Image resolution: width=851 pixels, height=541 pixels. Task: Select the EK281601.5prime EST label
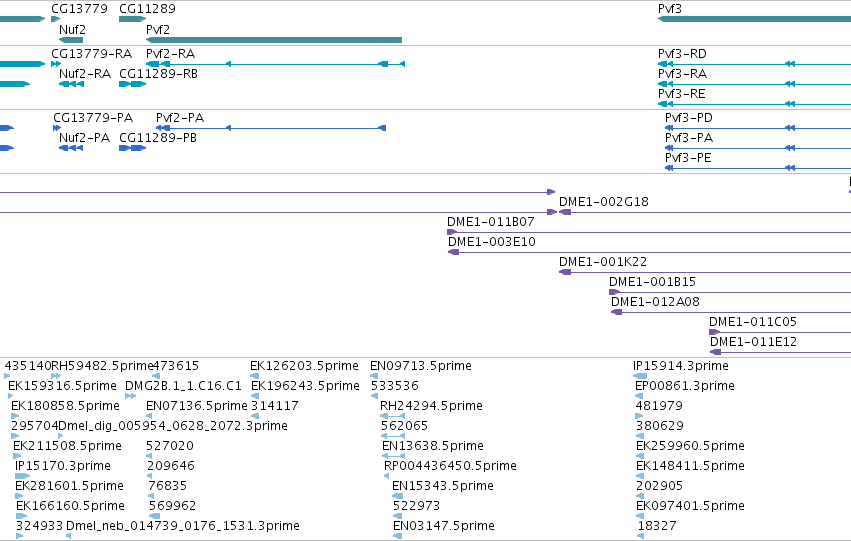(69, 487)
